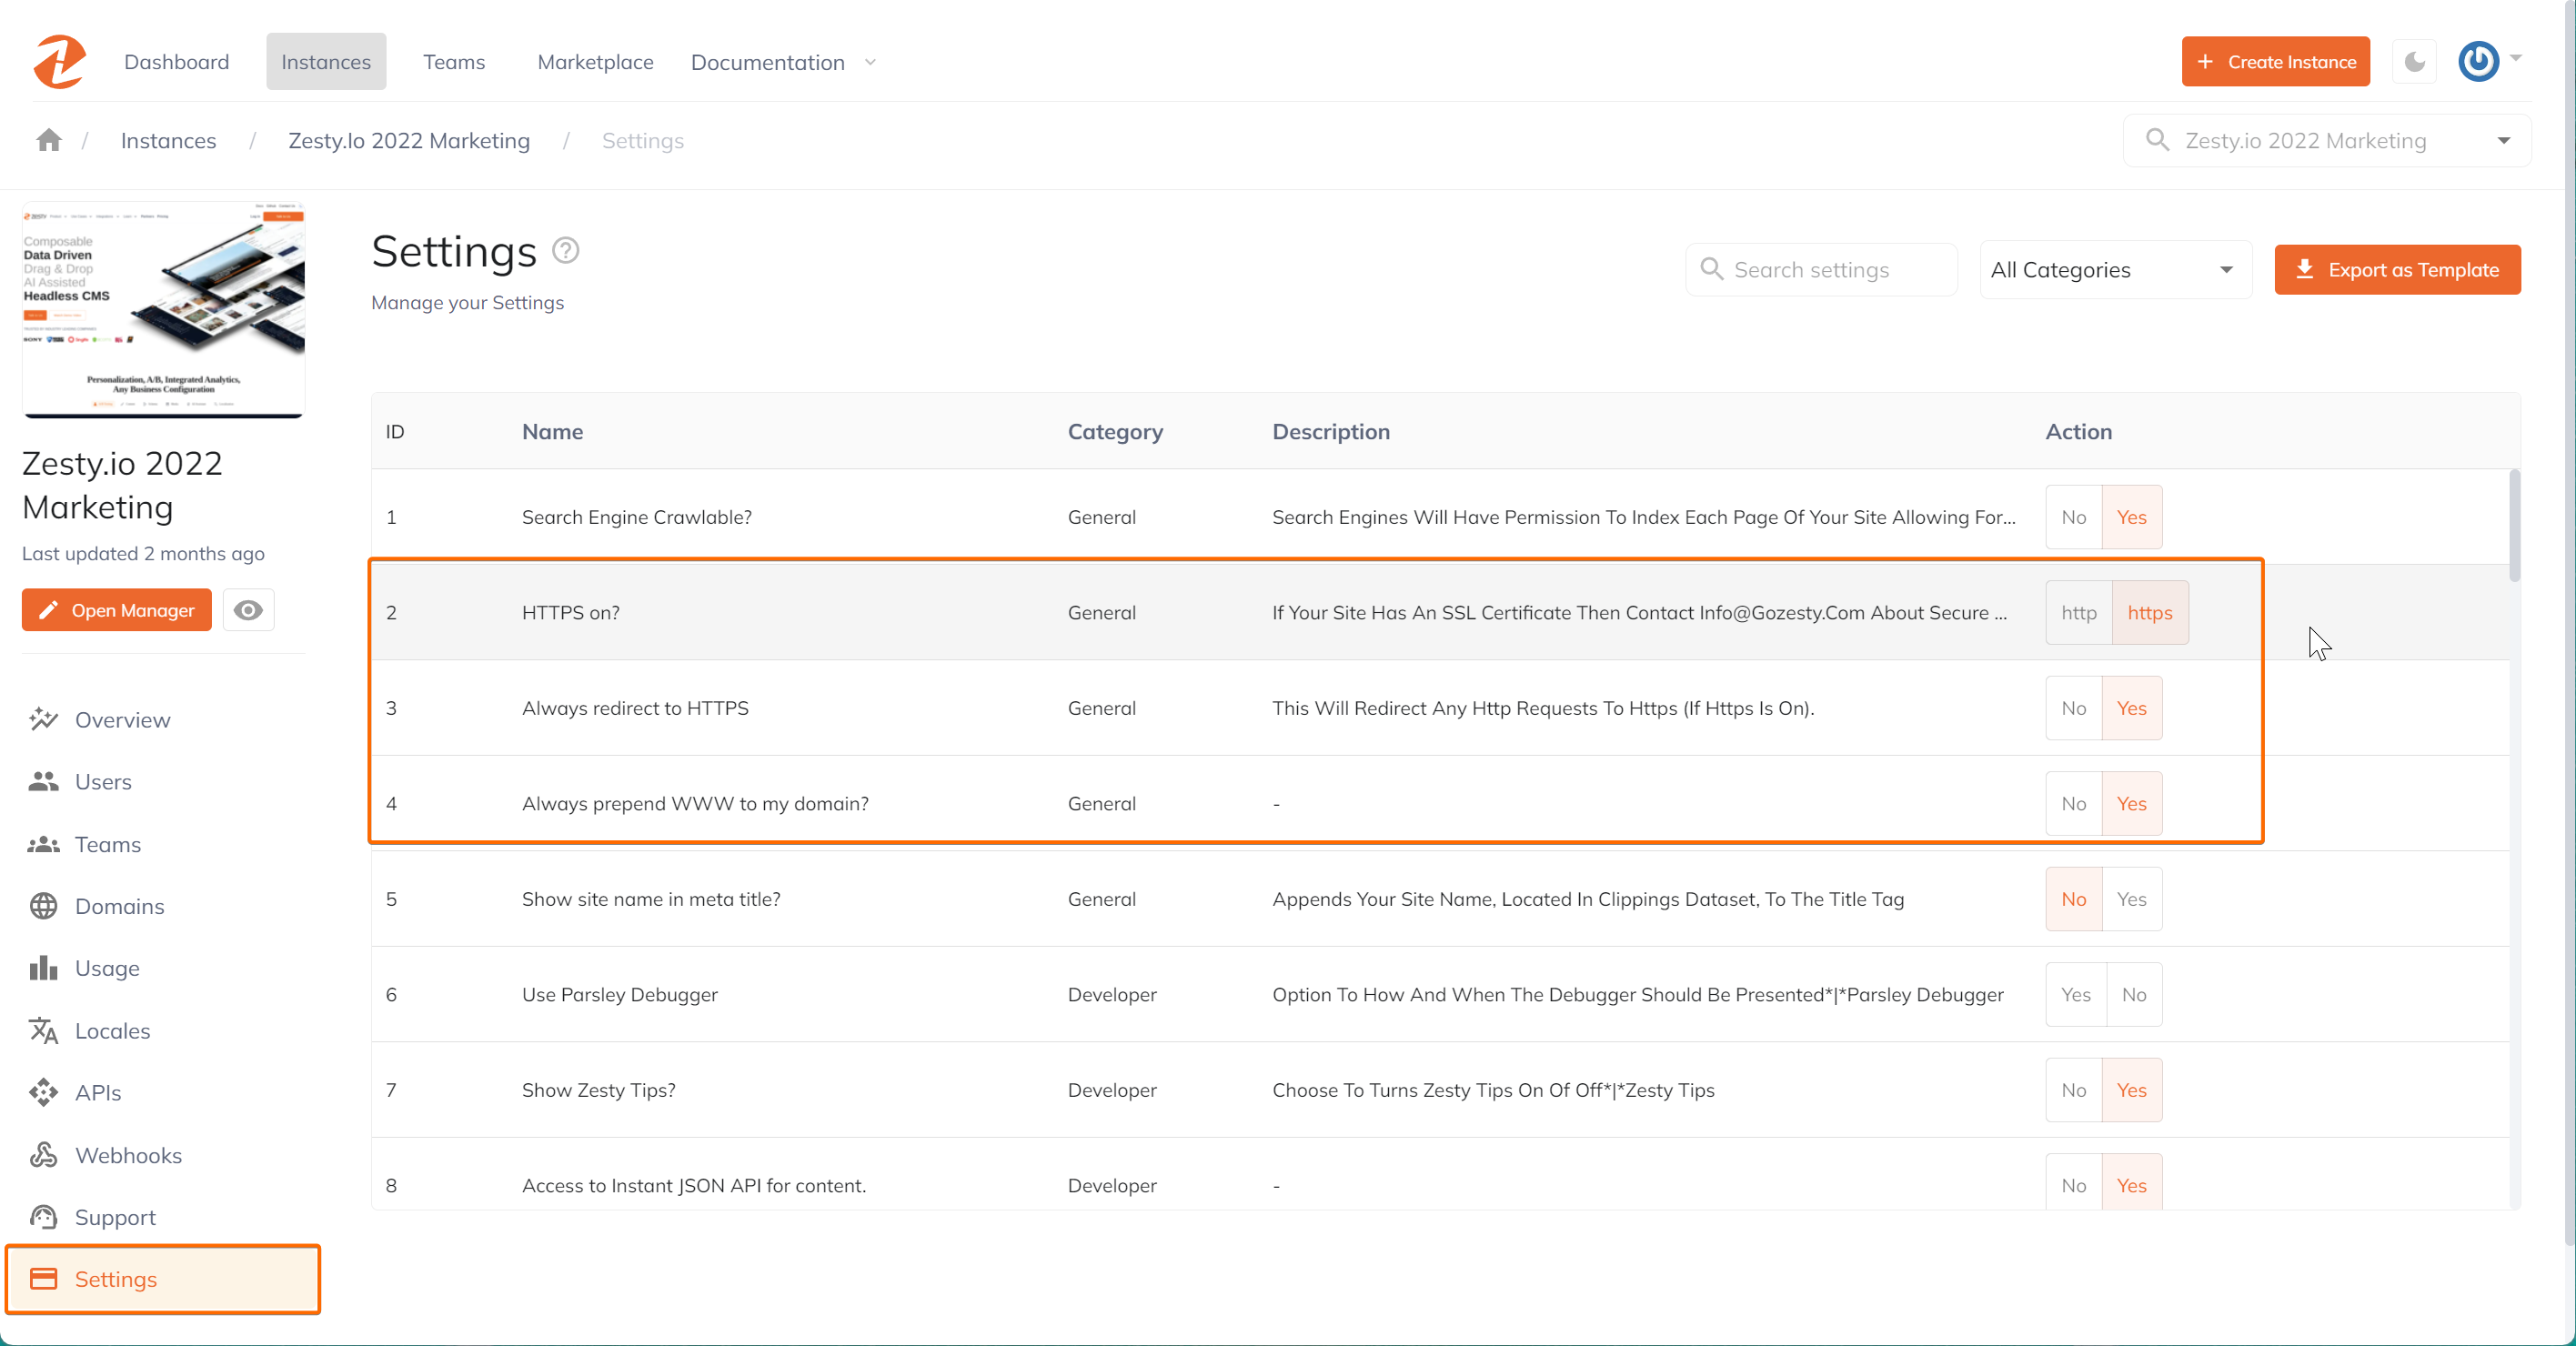Open Teams in the top navigation
The image size is (2576, 1346).
454,62
